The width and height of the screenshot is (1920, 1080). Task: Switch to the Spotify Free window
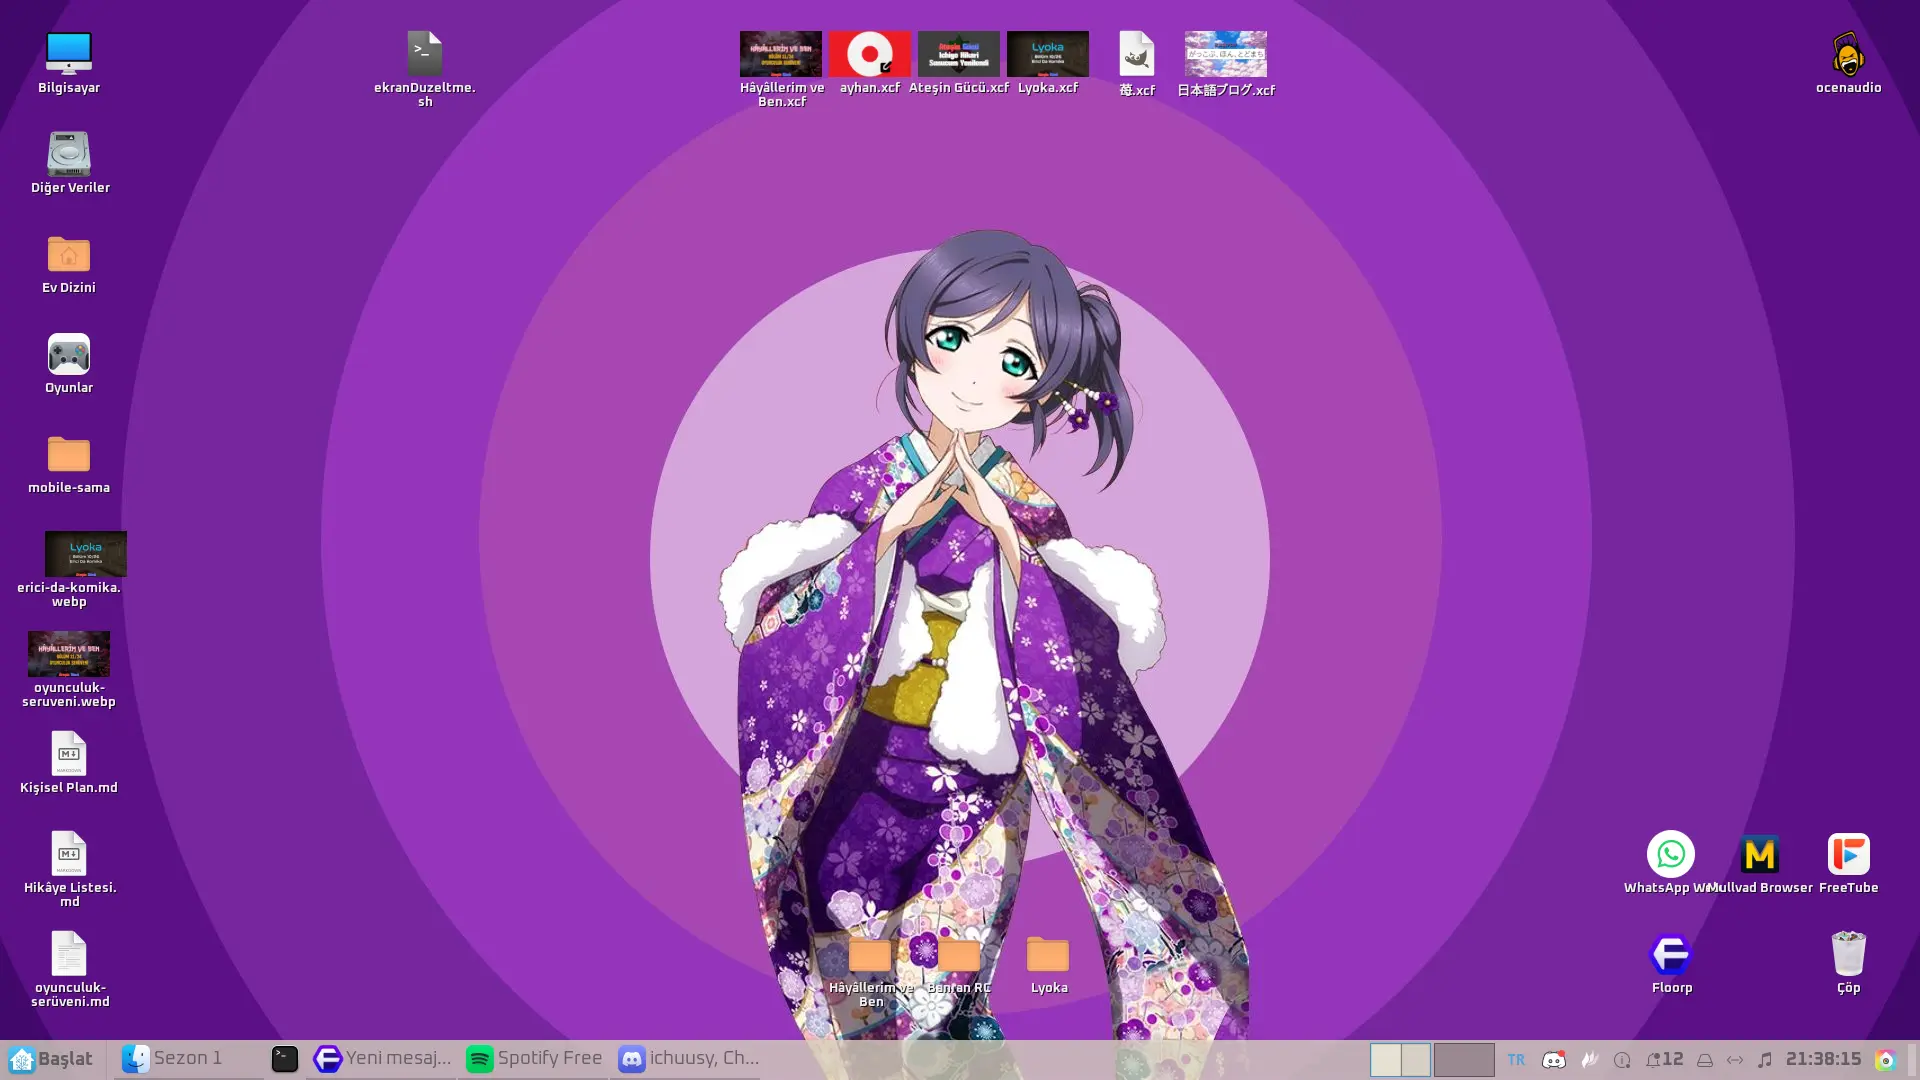click(533, 1058)
